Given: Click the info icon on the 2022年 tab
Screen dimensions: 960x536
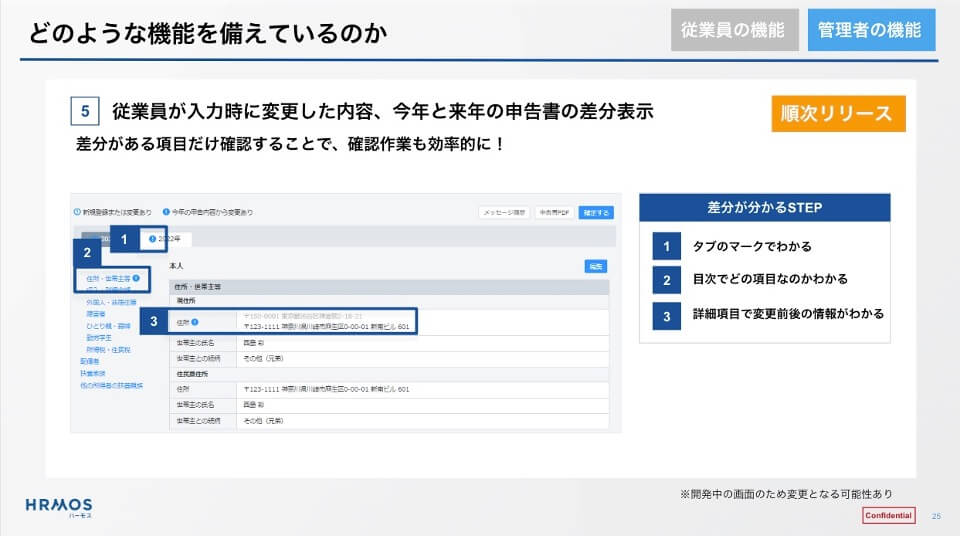Looking at the screenshot, I should click(x=152, y=239).
